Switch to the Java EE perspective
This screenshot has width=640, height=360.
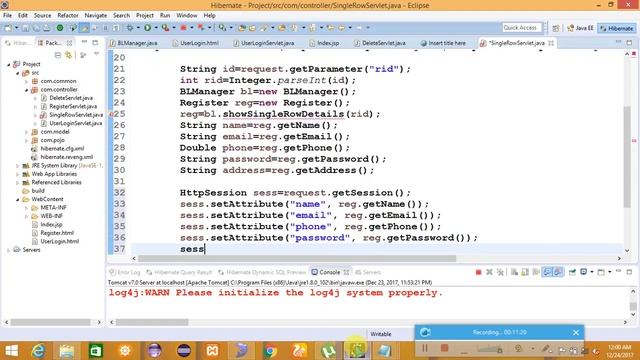click(580, 28)
